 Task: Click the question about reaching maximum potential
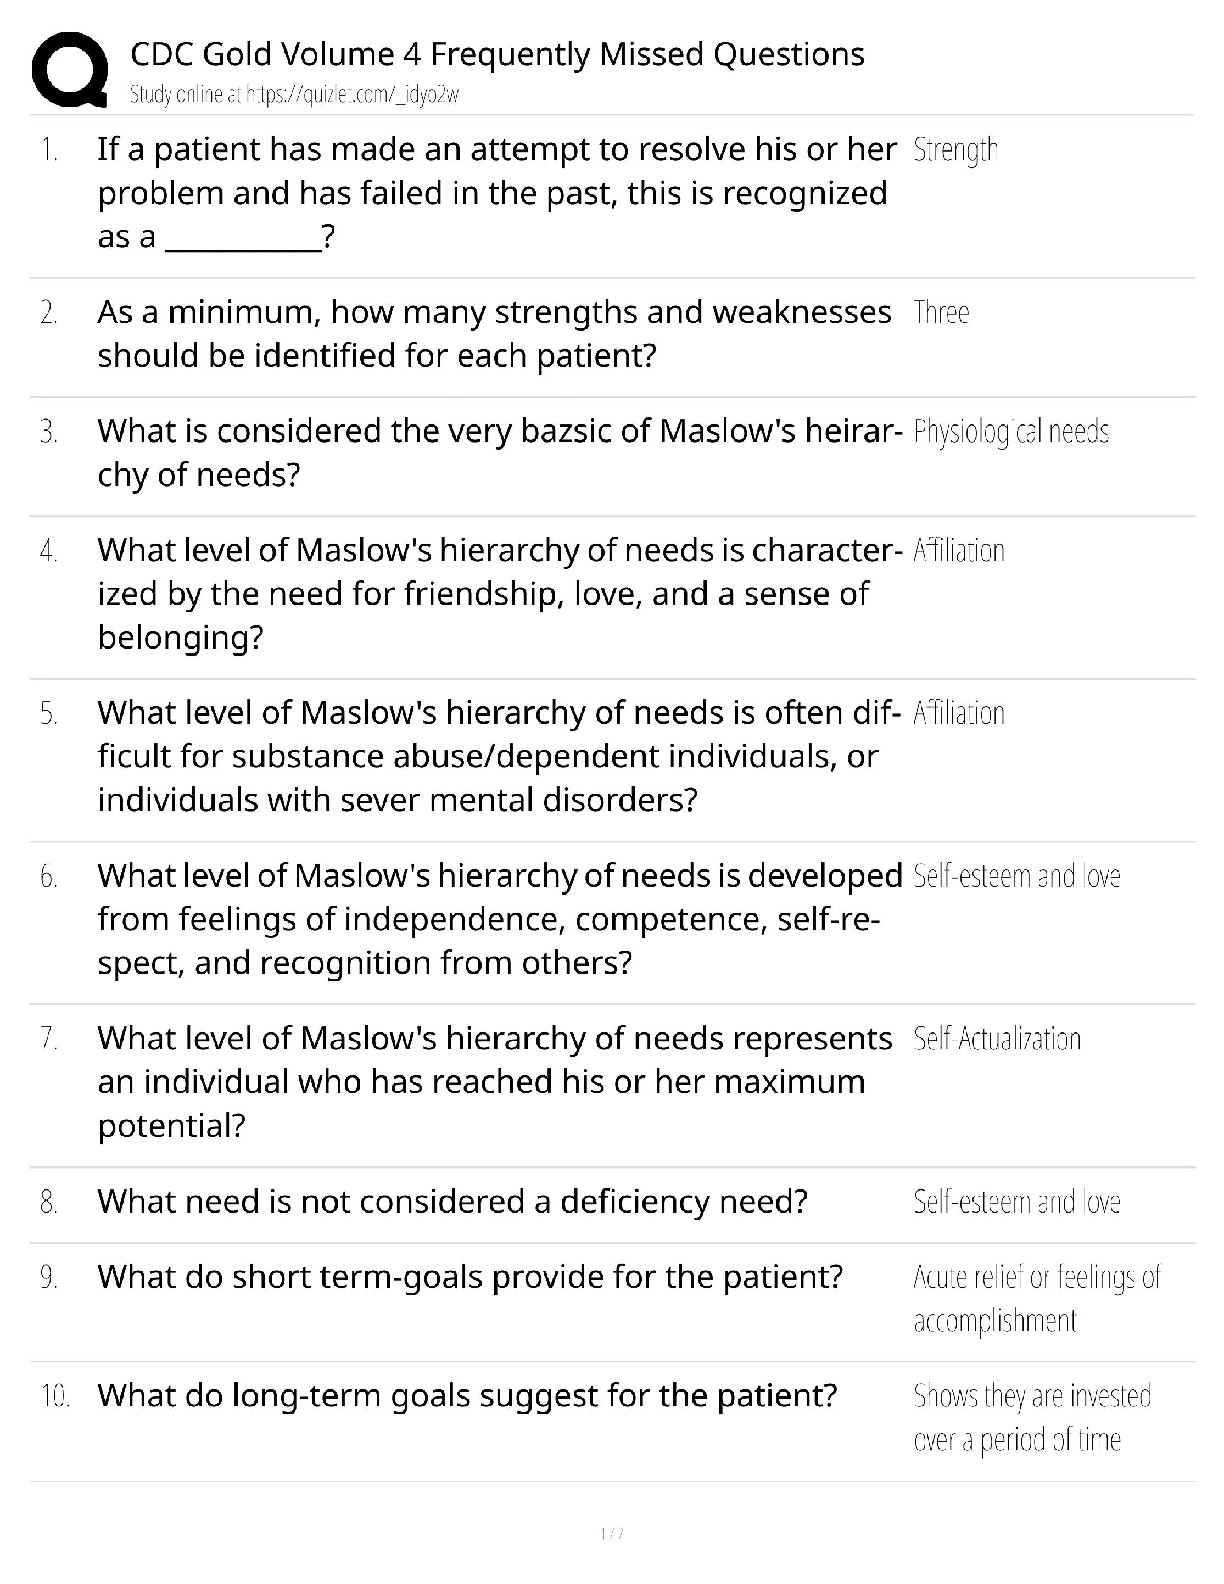pyautogui.click(x=494, y=1082)
